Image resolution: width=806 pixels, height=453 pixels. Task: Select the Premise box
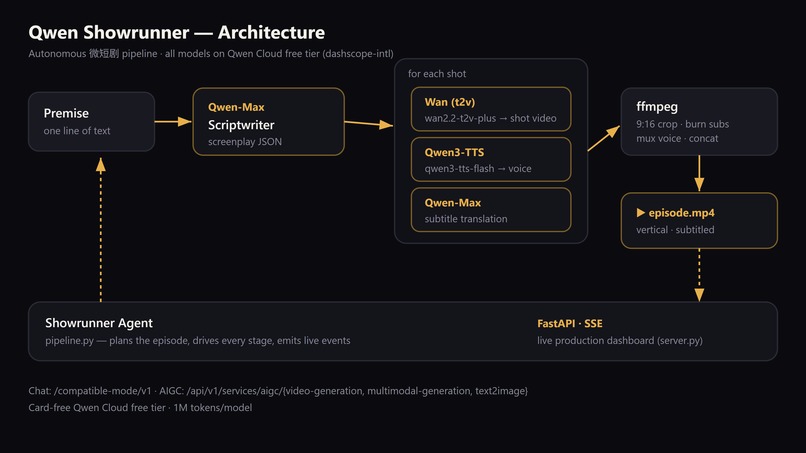click(91, 121)
